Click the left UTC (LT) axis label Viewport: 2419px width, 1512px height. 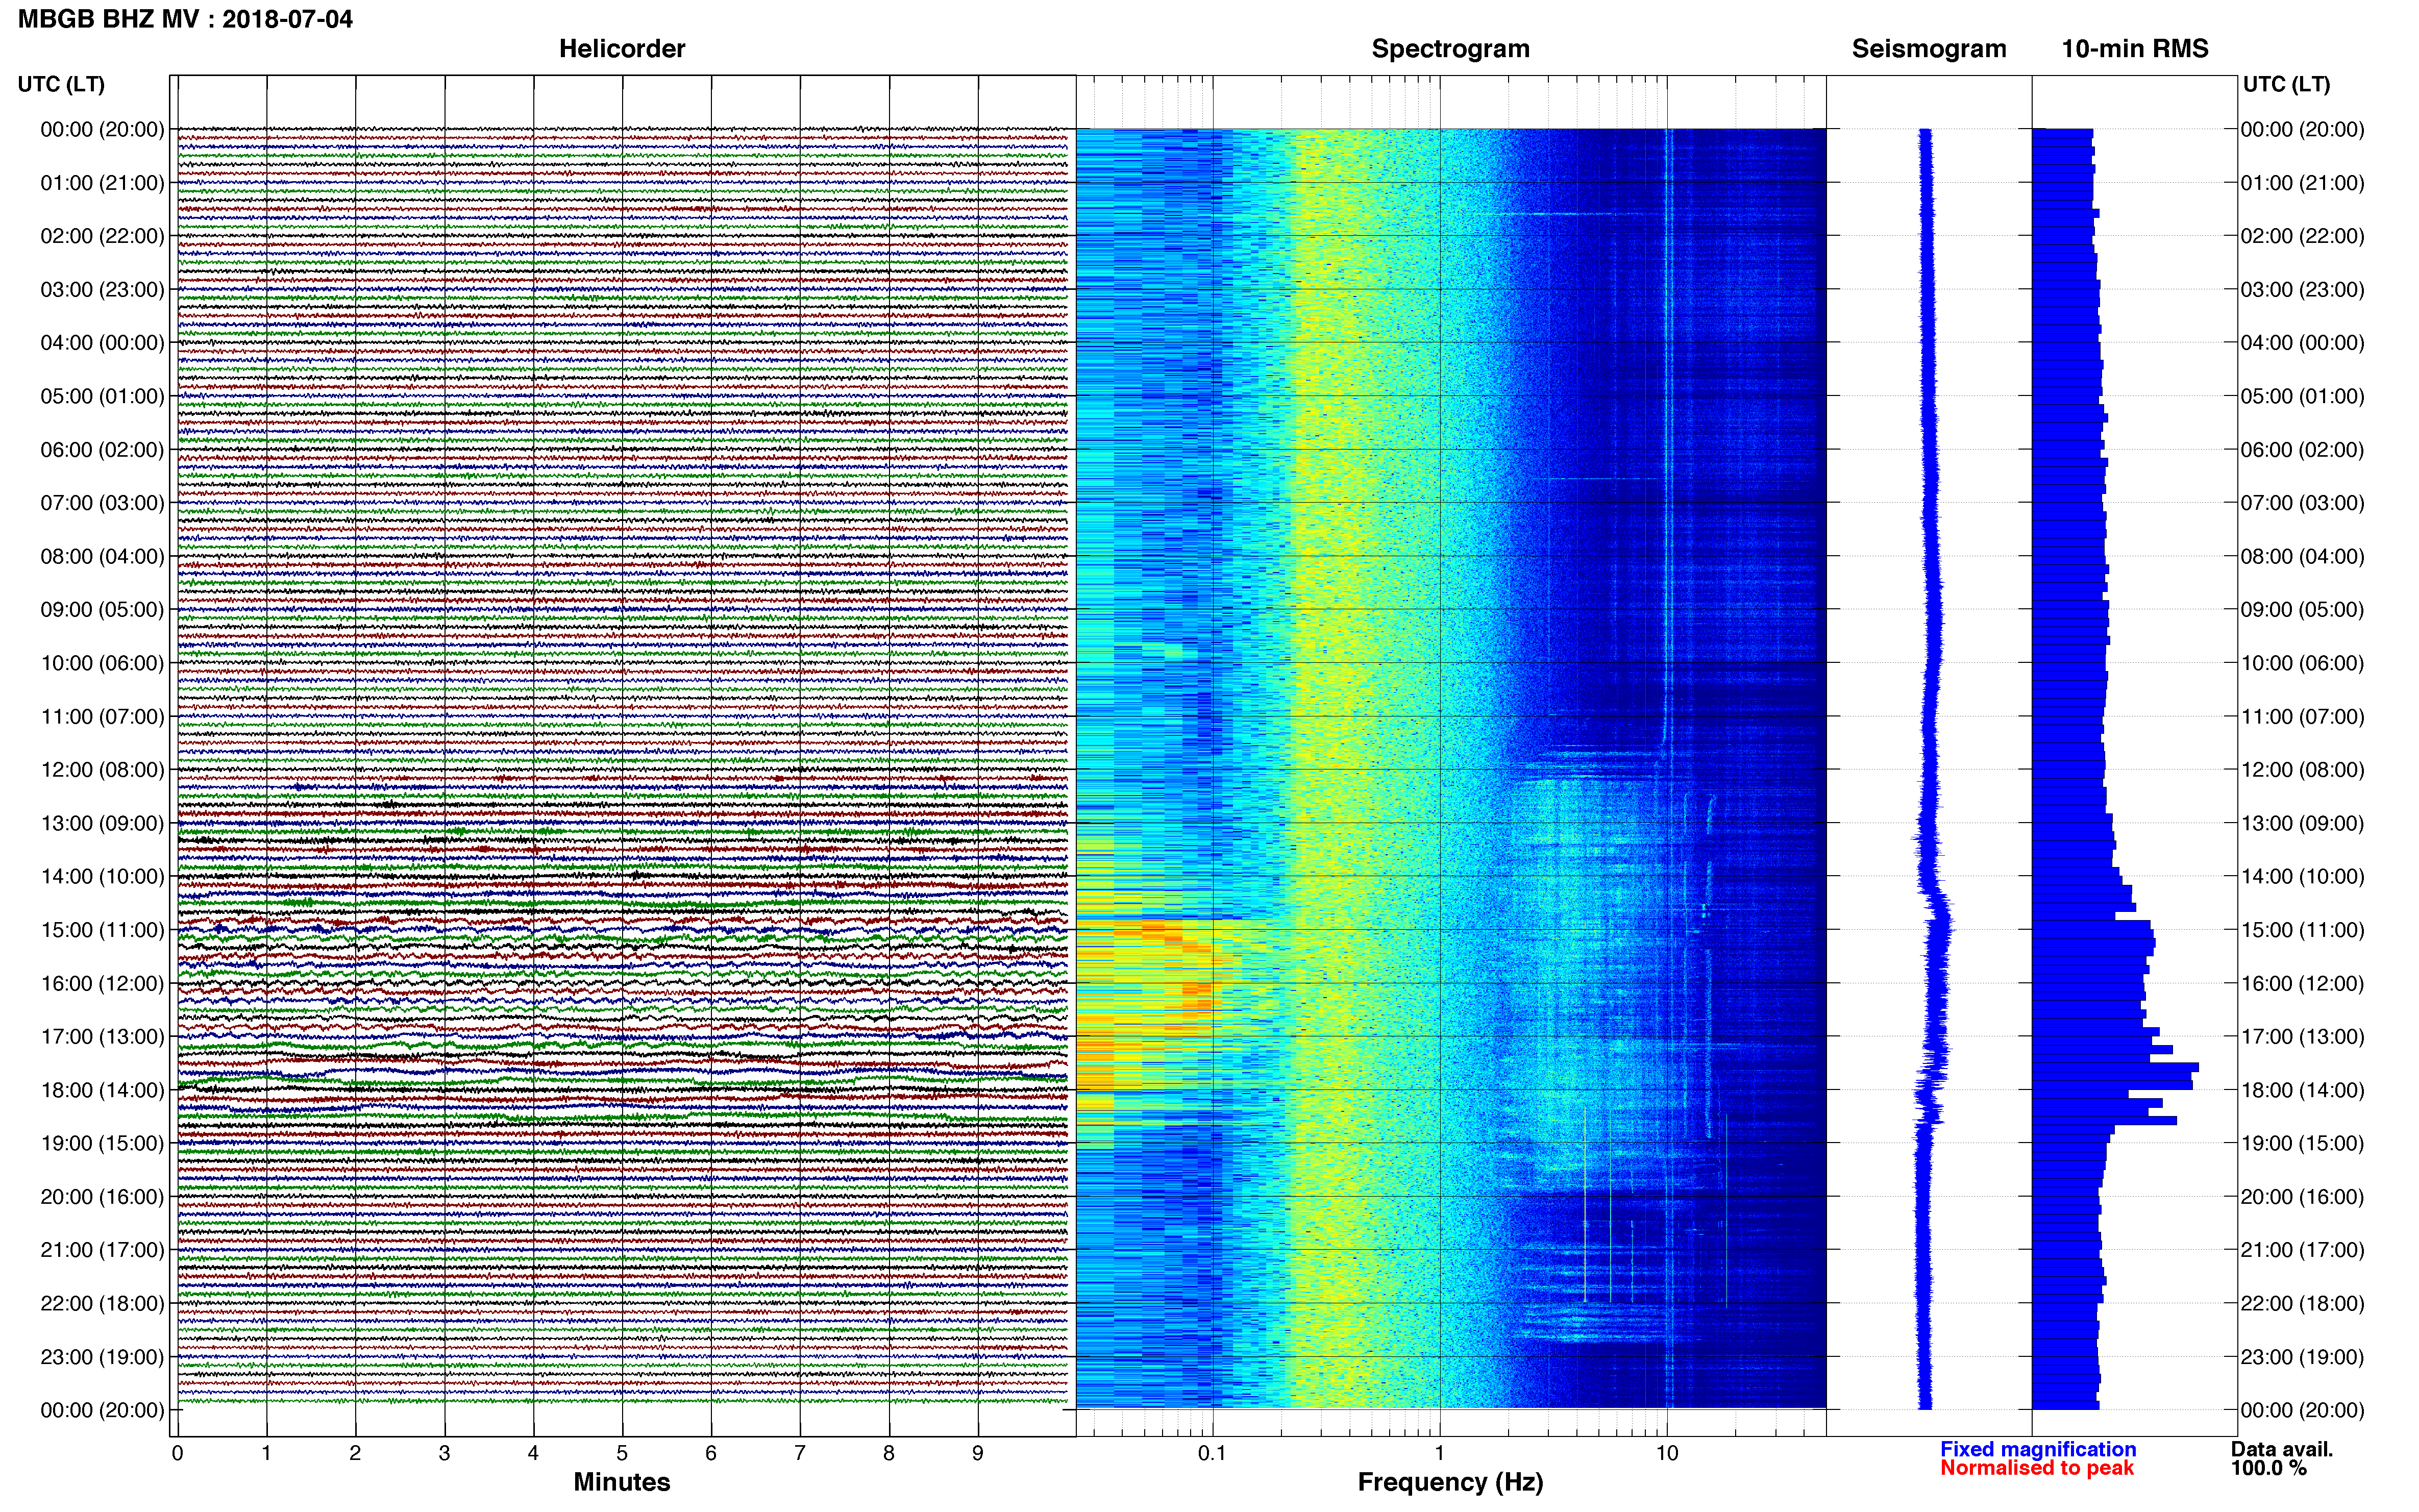tap(61, 85)
